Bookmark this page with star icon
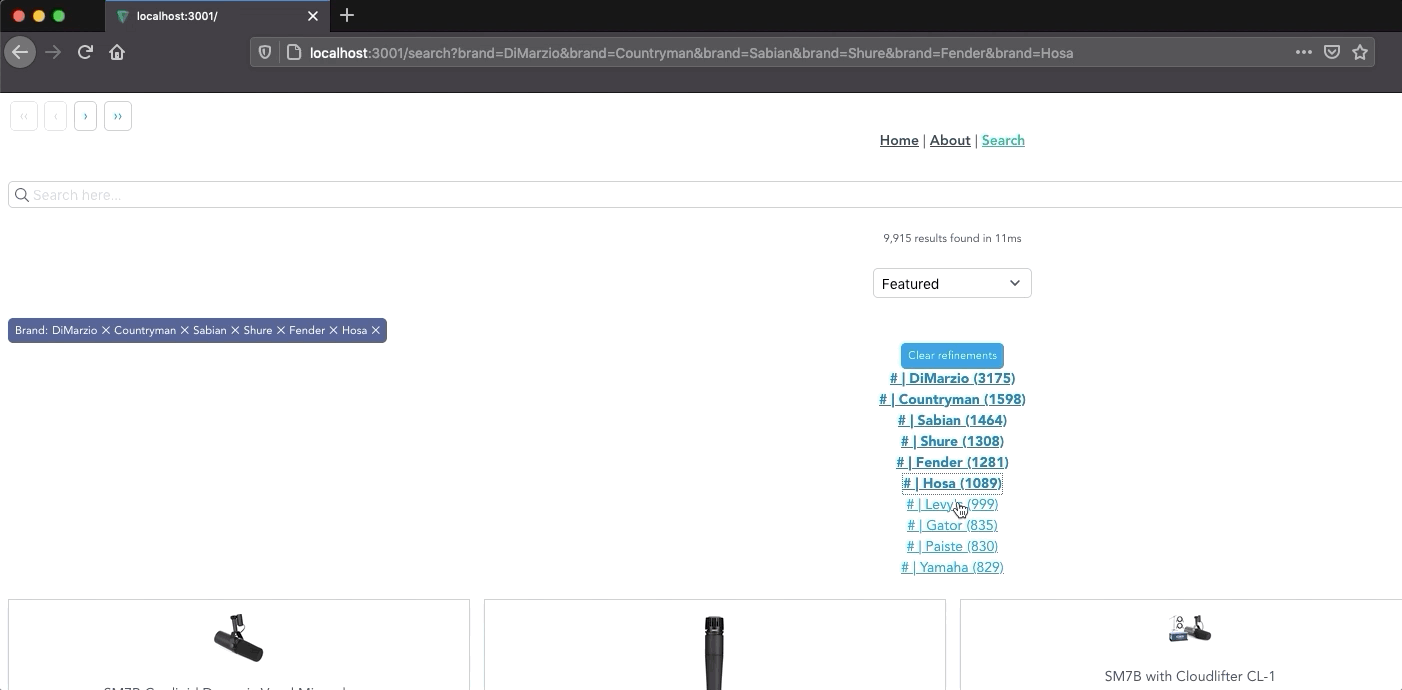1402x690 pixels. click(1360, 52)
